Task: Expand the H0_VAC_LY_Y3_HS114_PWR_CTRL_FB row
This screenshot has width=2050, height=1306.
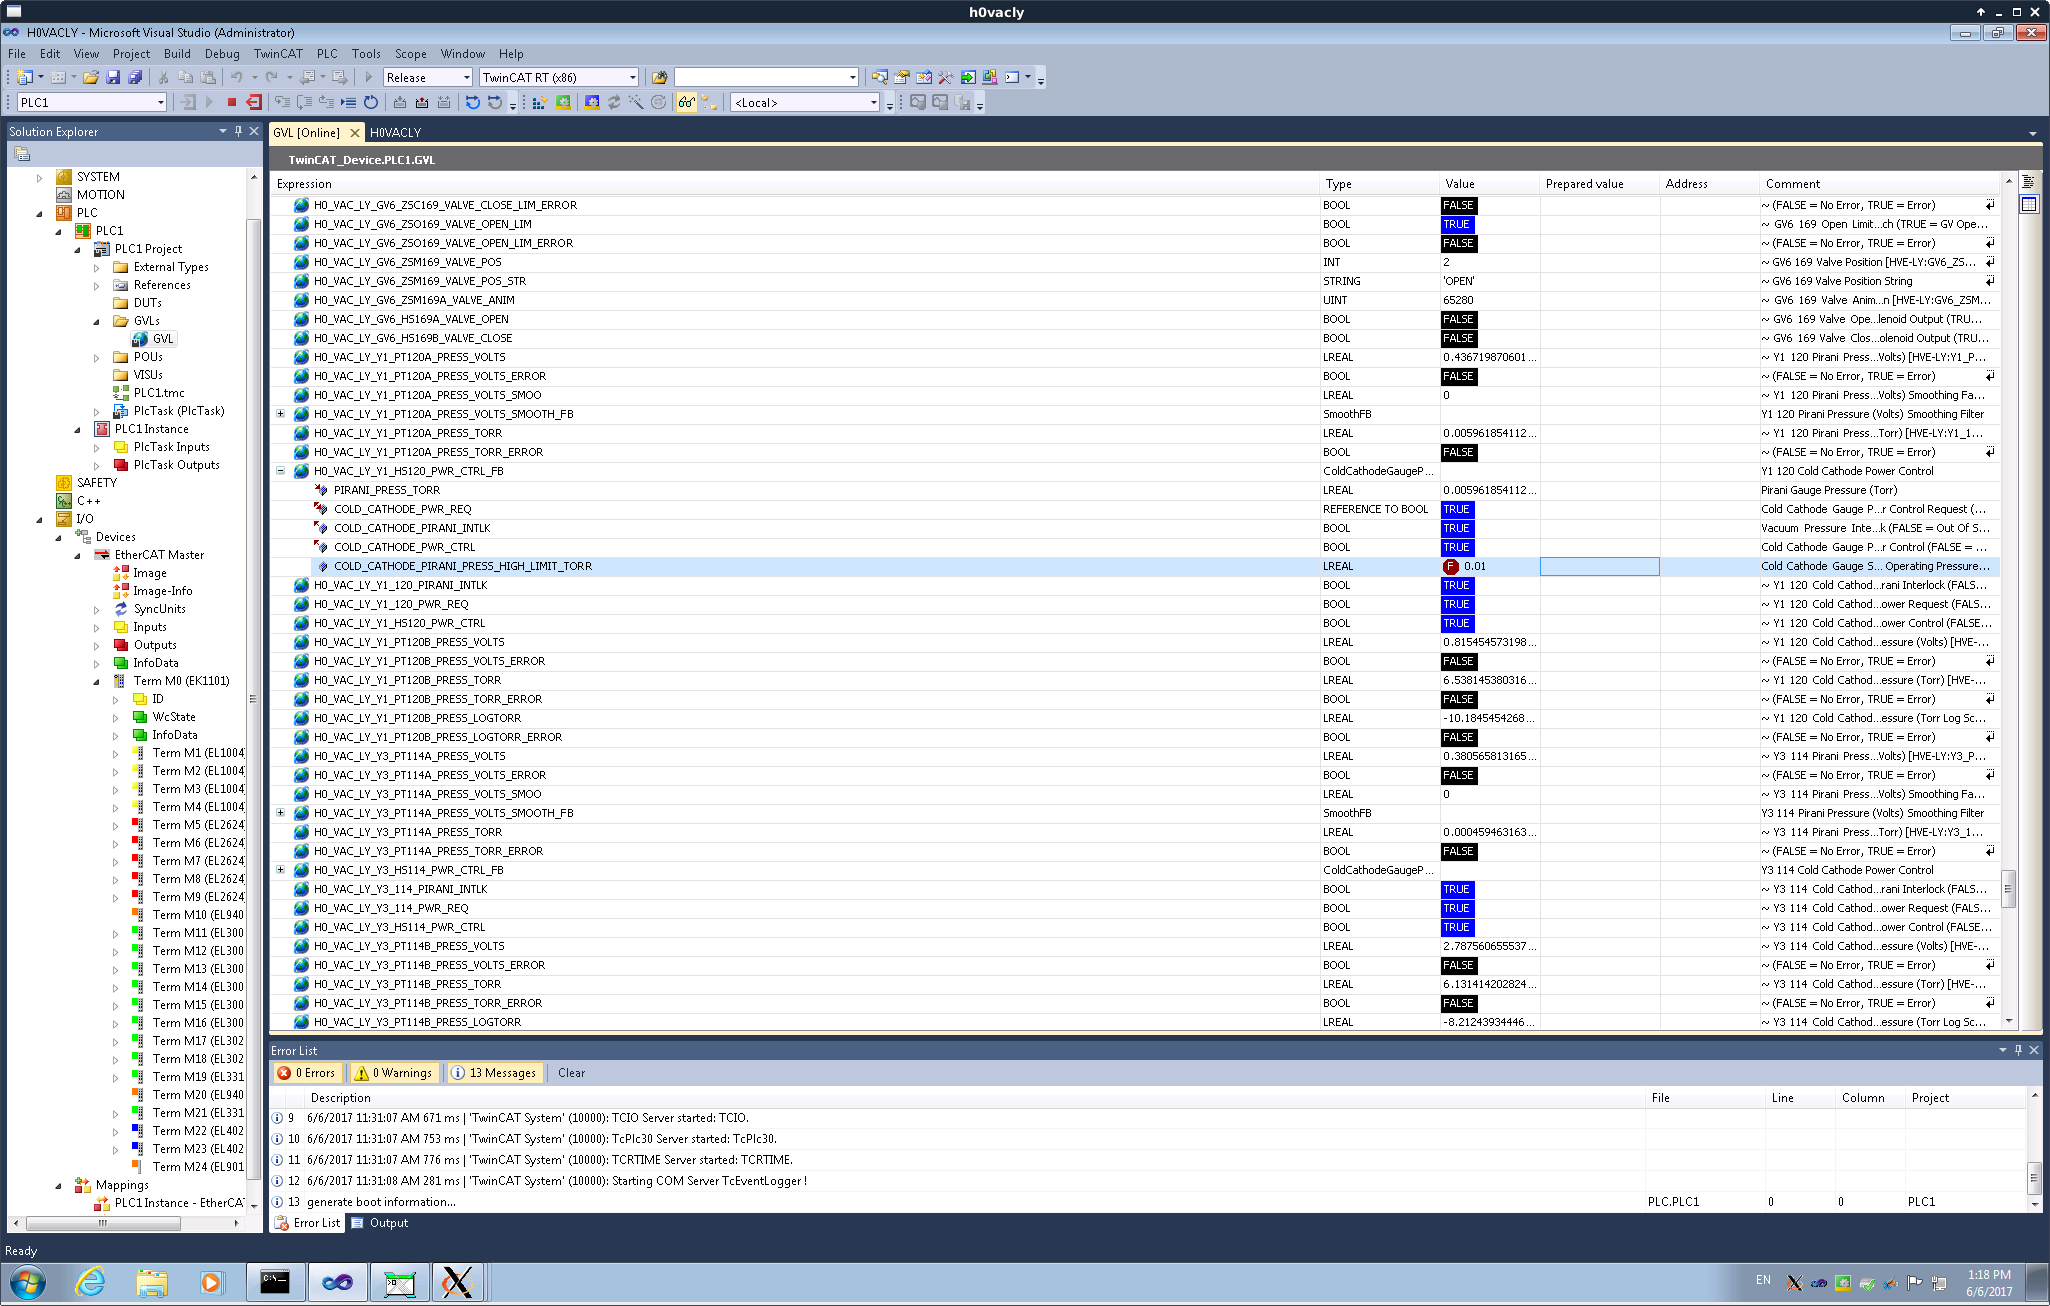Action: (280, 870)
